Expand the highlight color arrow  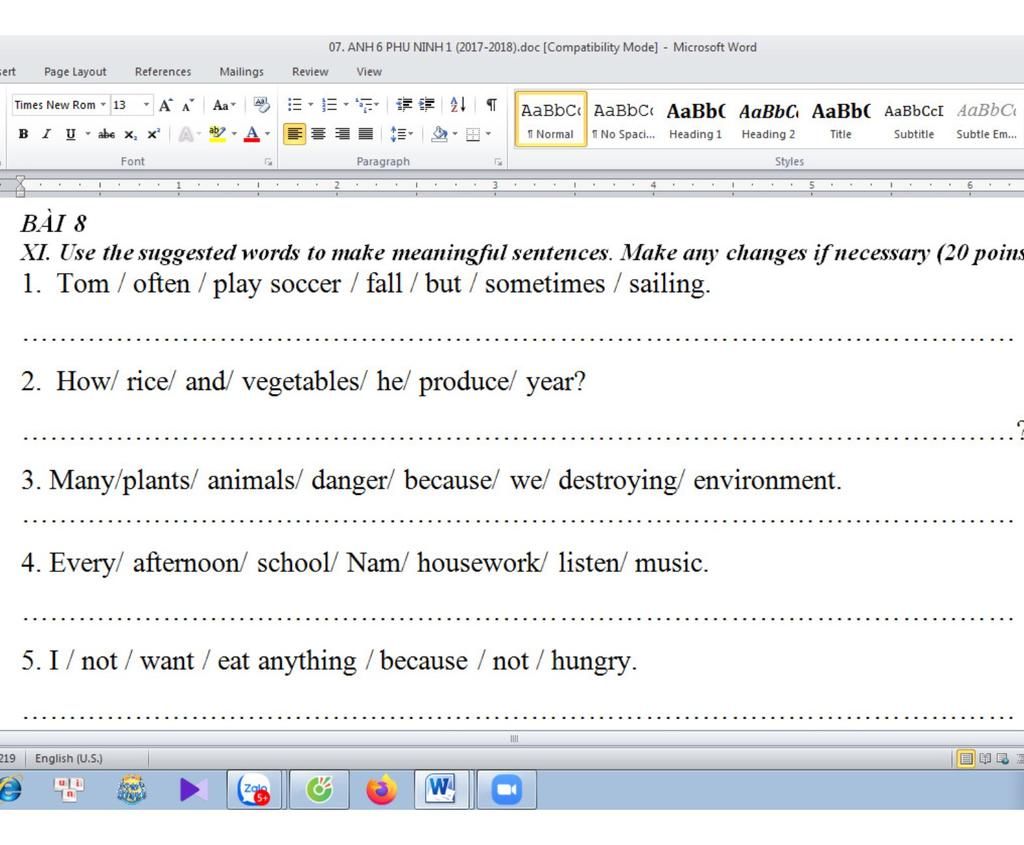point(234,134)
